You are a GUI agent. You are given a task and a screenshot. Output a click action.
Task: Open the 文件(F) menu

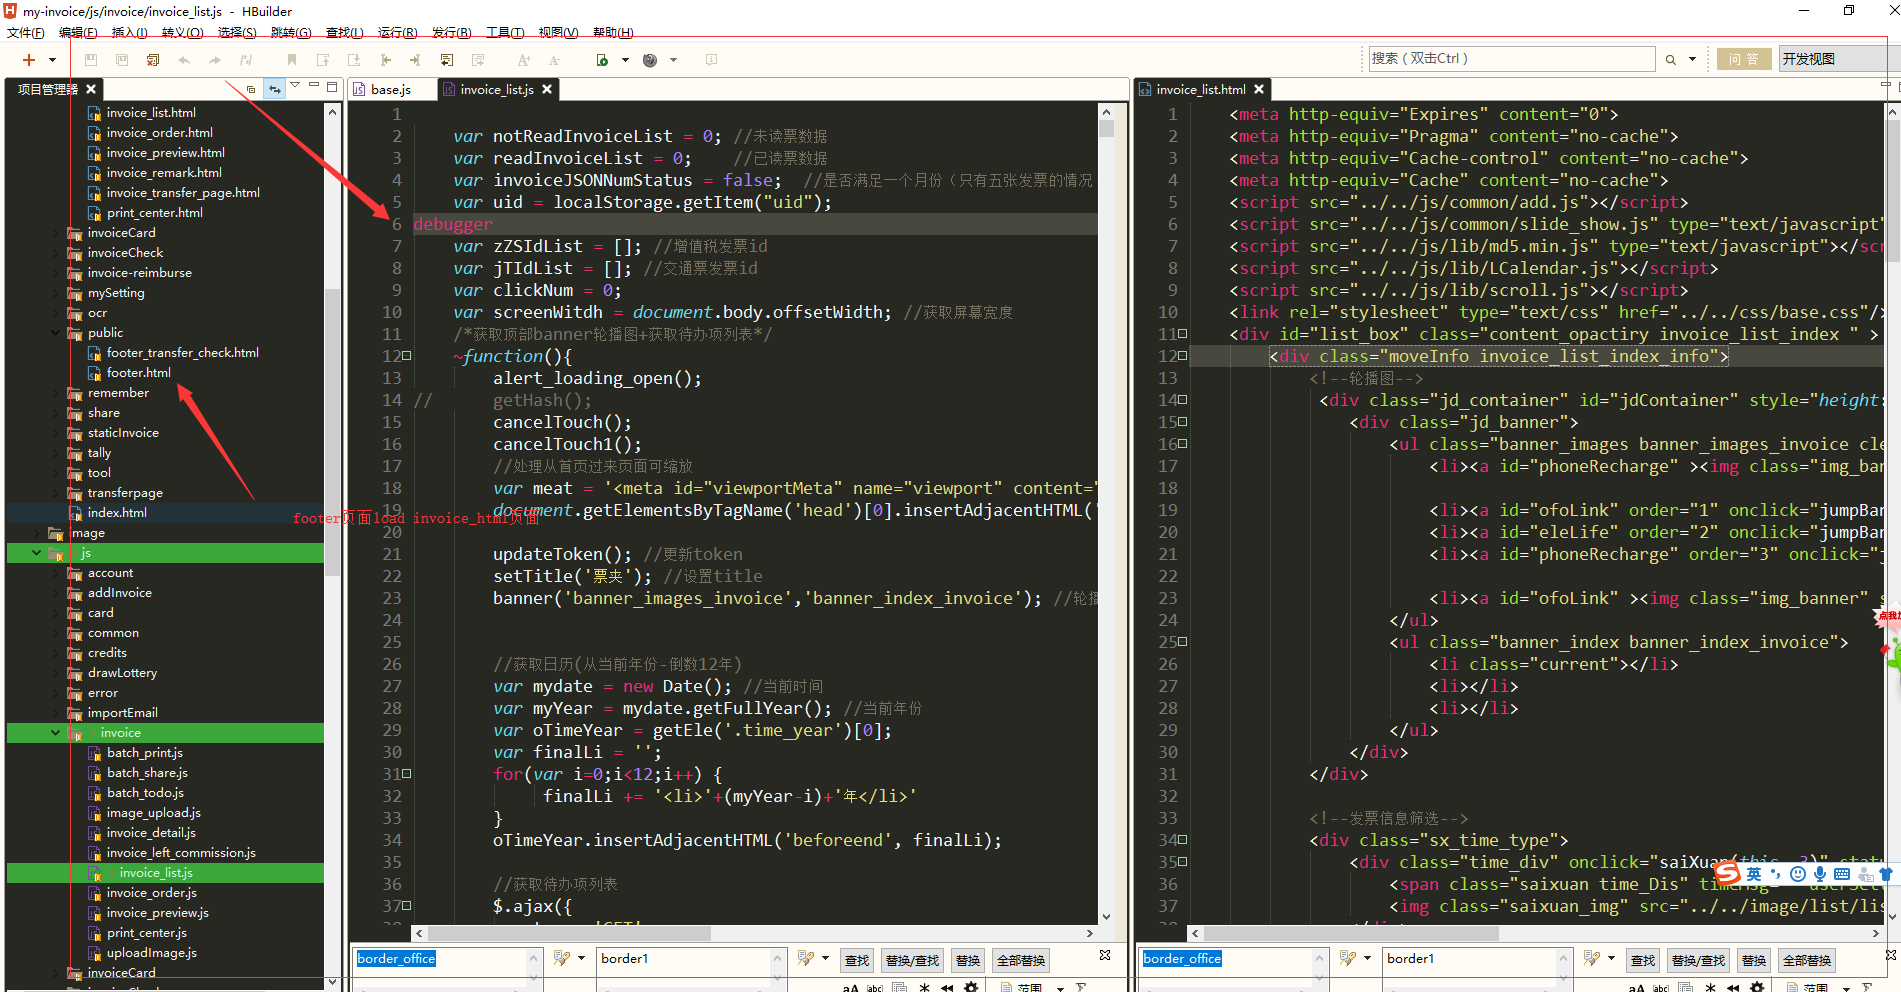26,33
